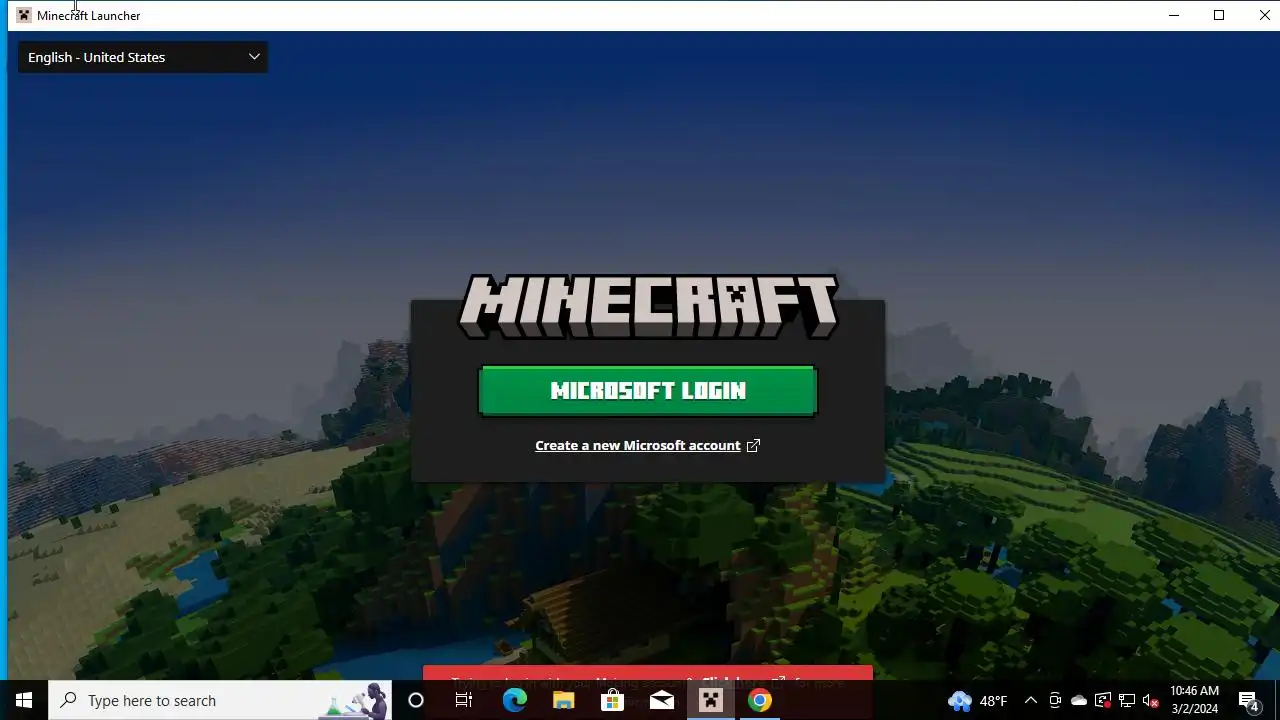The image size is (1280, 720).
Task: Click the red error banner at bottom
Action: [x=648, y=674]
